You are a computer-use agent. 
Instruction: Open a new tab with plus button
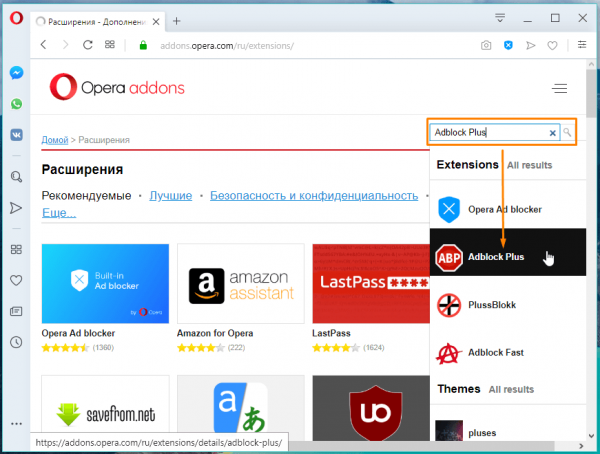[176, 21]
